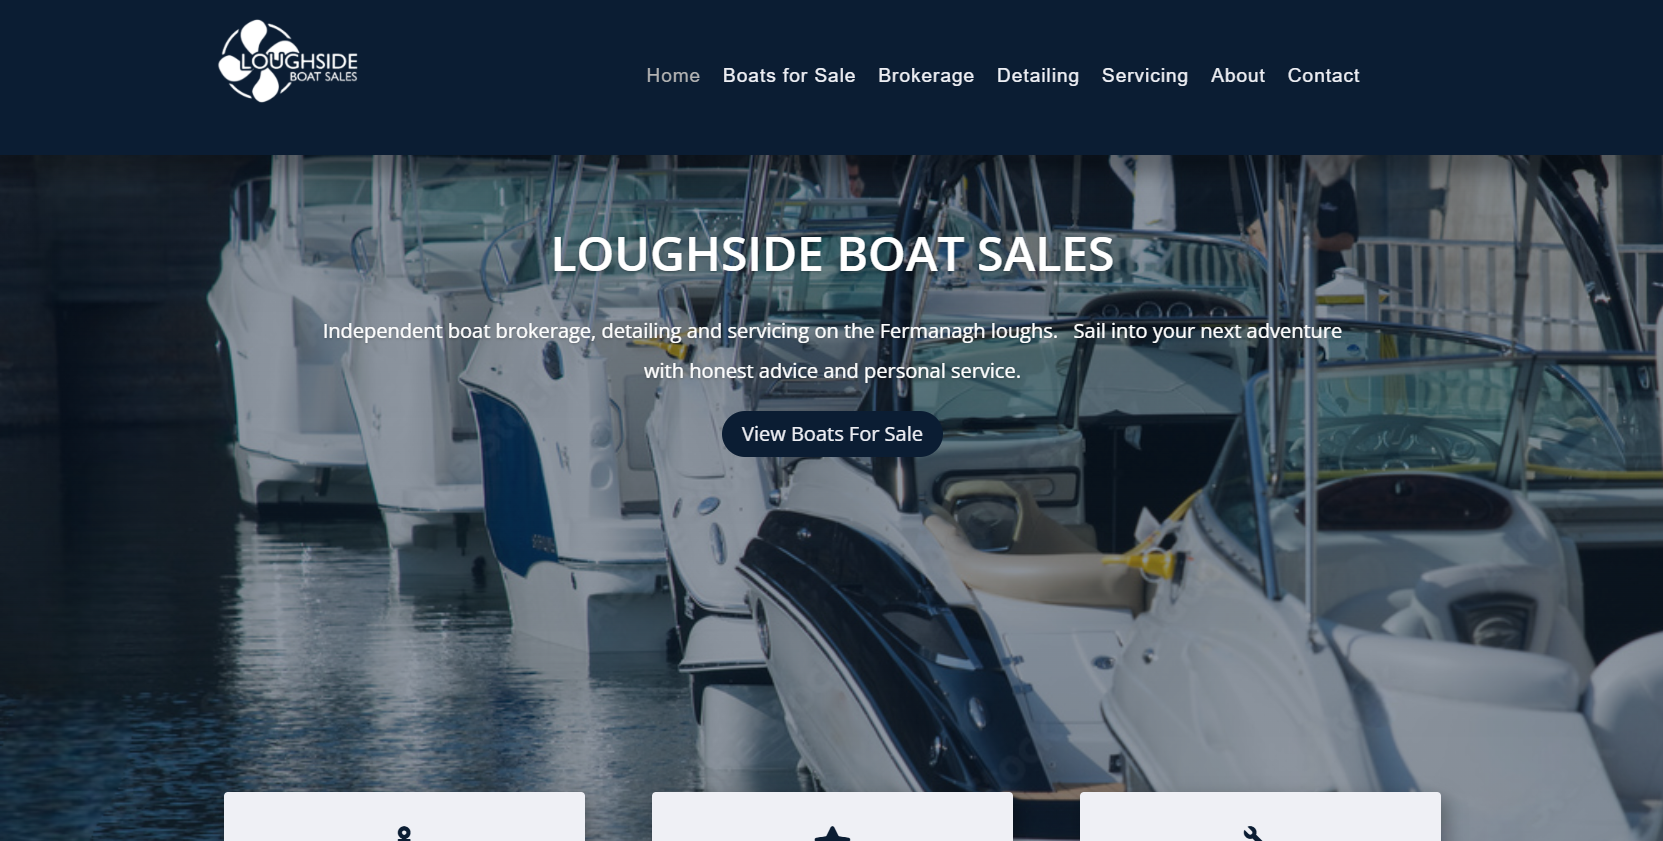
Task: Click the 'Sail into your next adventure' tagline
Action: pos(1207,331)
